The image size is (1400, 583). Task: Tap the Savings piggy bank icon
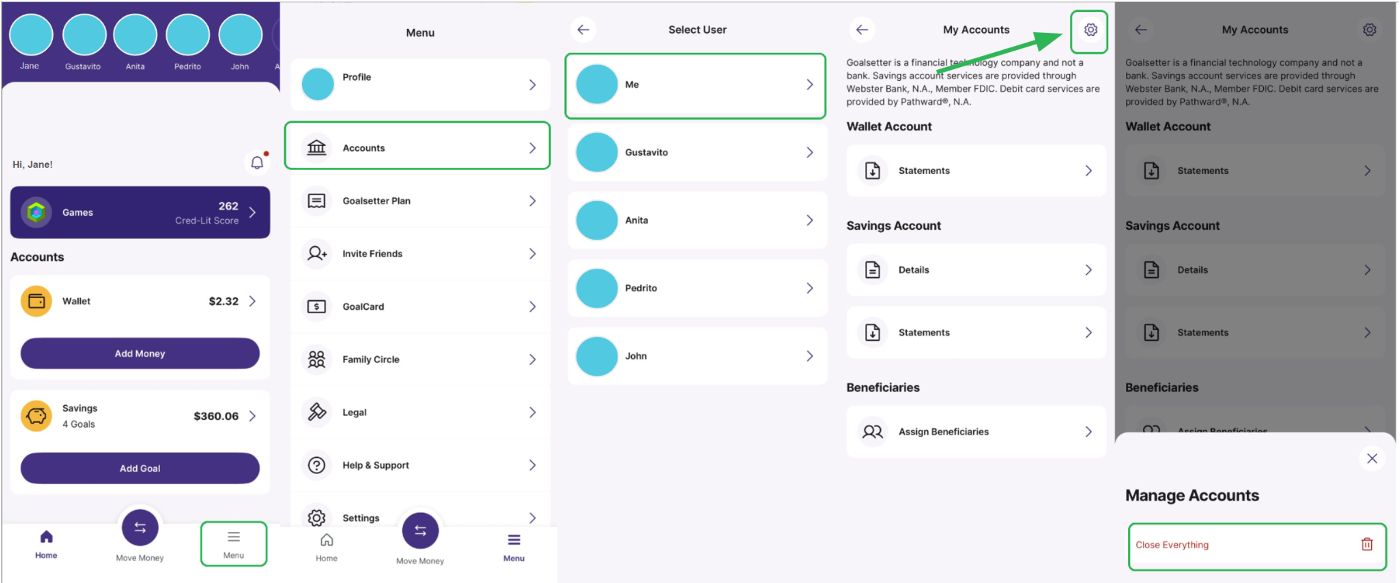tap(37, 415)
